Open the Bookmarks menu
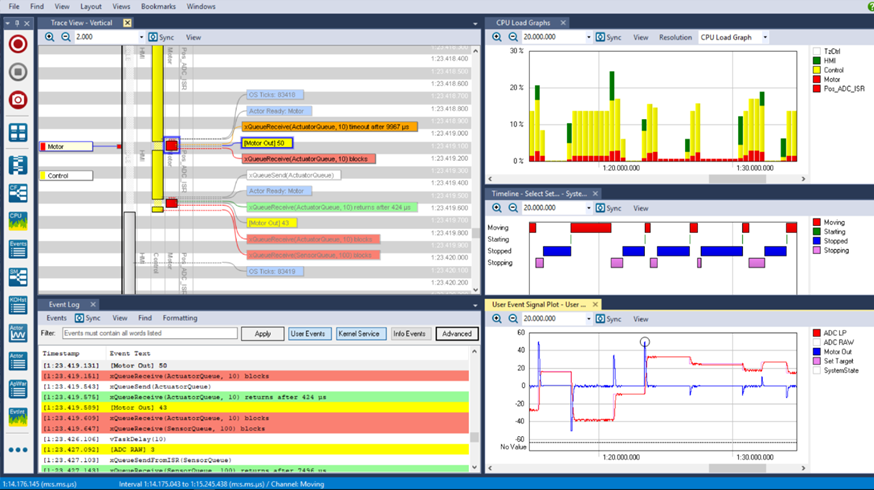The height and width of the screenshot is (490, 874). [x=158, y=6]
